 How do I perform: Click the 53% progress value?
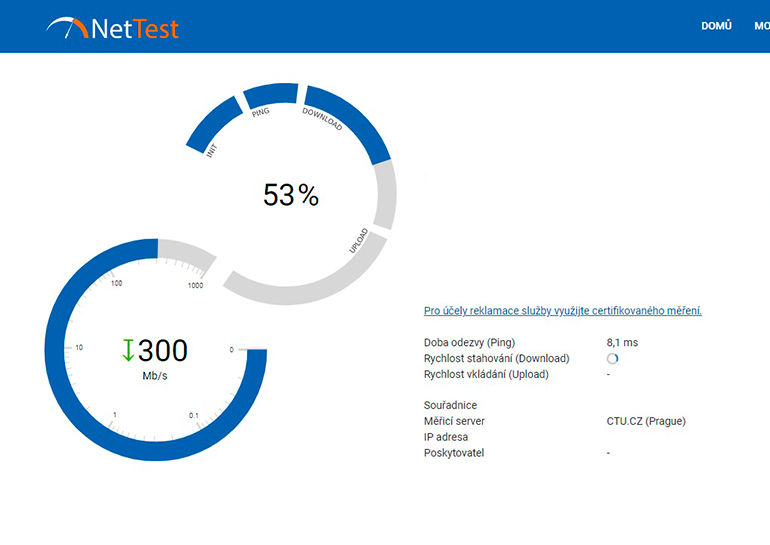[x=291, y=195]
